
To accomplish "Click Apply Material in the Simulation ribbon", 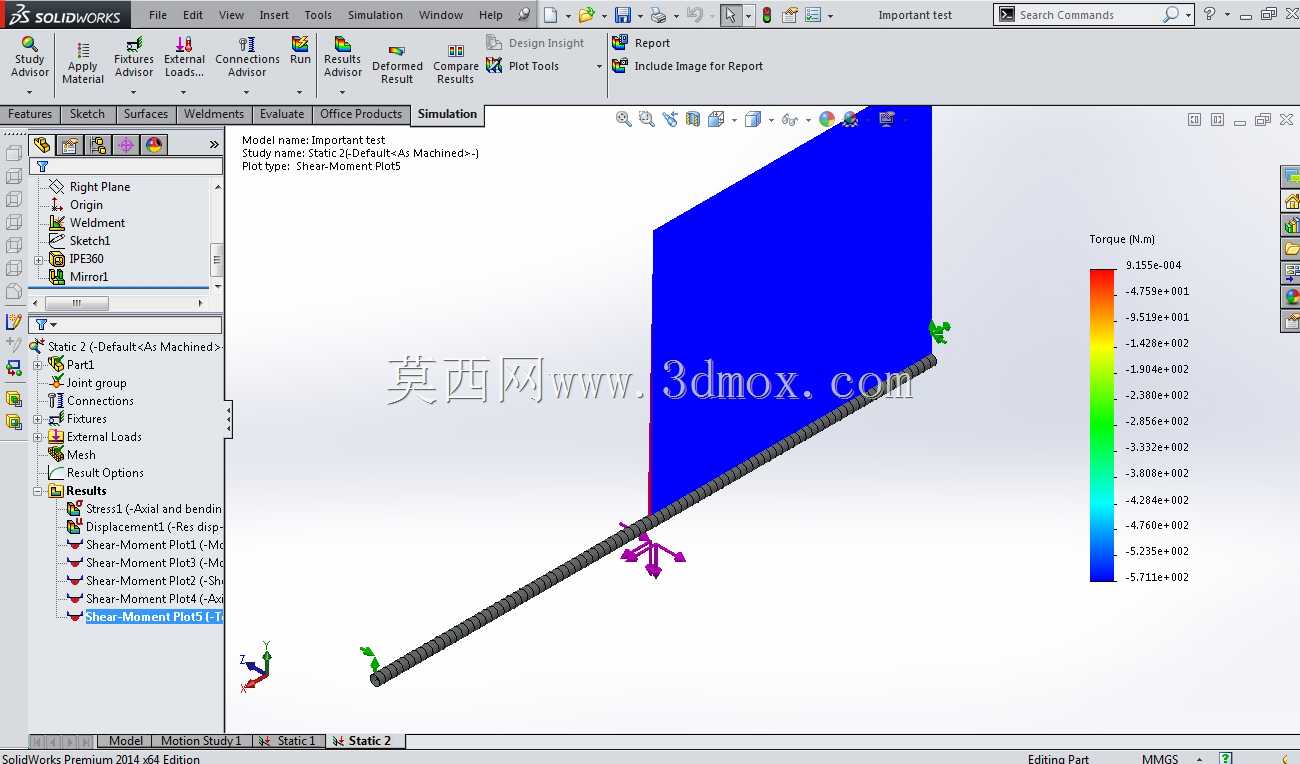I will tap(83, 64).
